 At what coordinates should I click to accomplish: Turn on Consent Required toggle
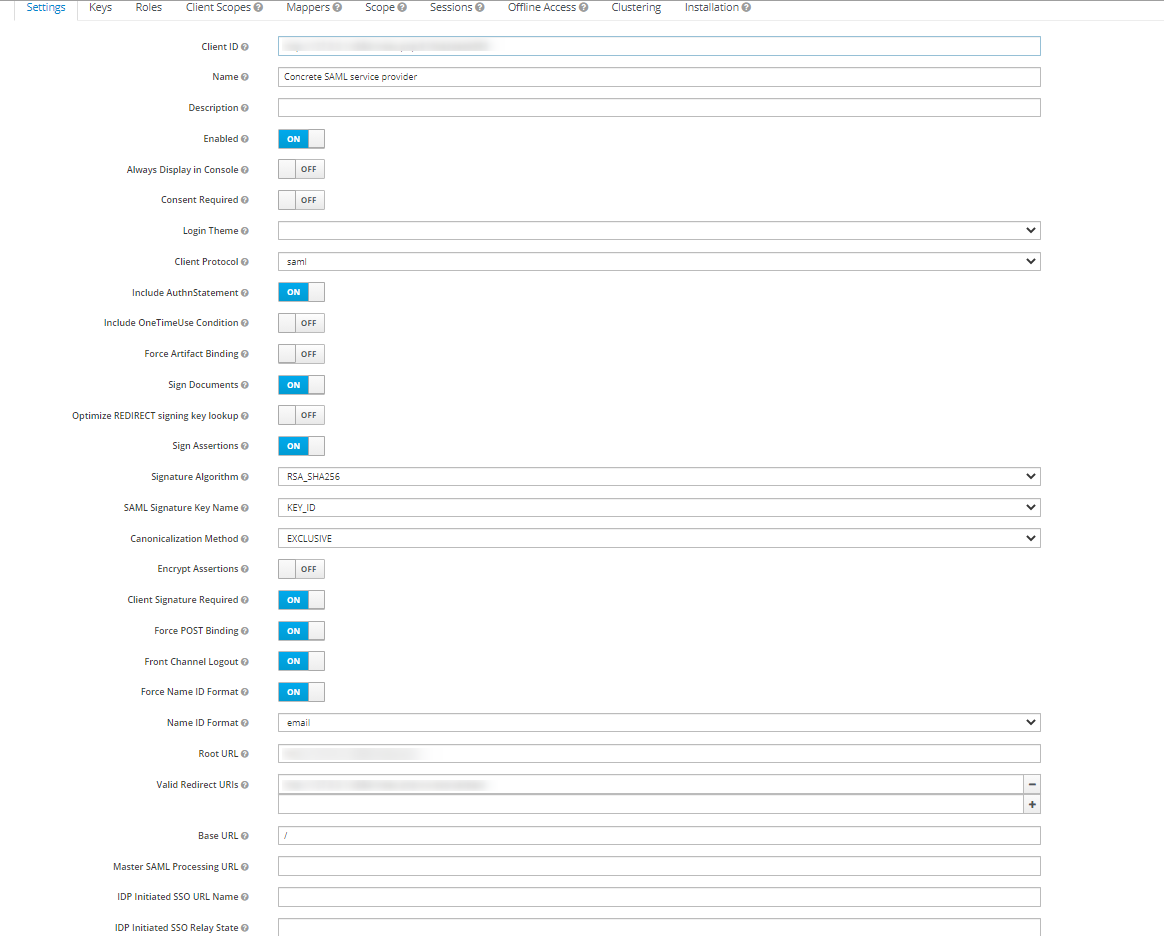pos(301,200)
